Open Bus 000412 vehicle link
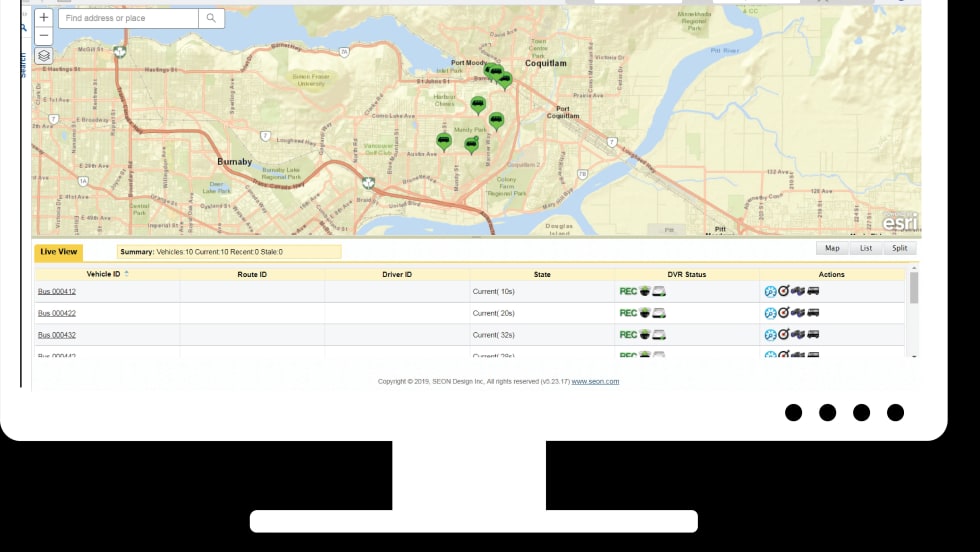This screenshot has height=552, width=980. click(57, 291)
